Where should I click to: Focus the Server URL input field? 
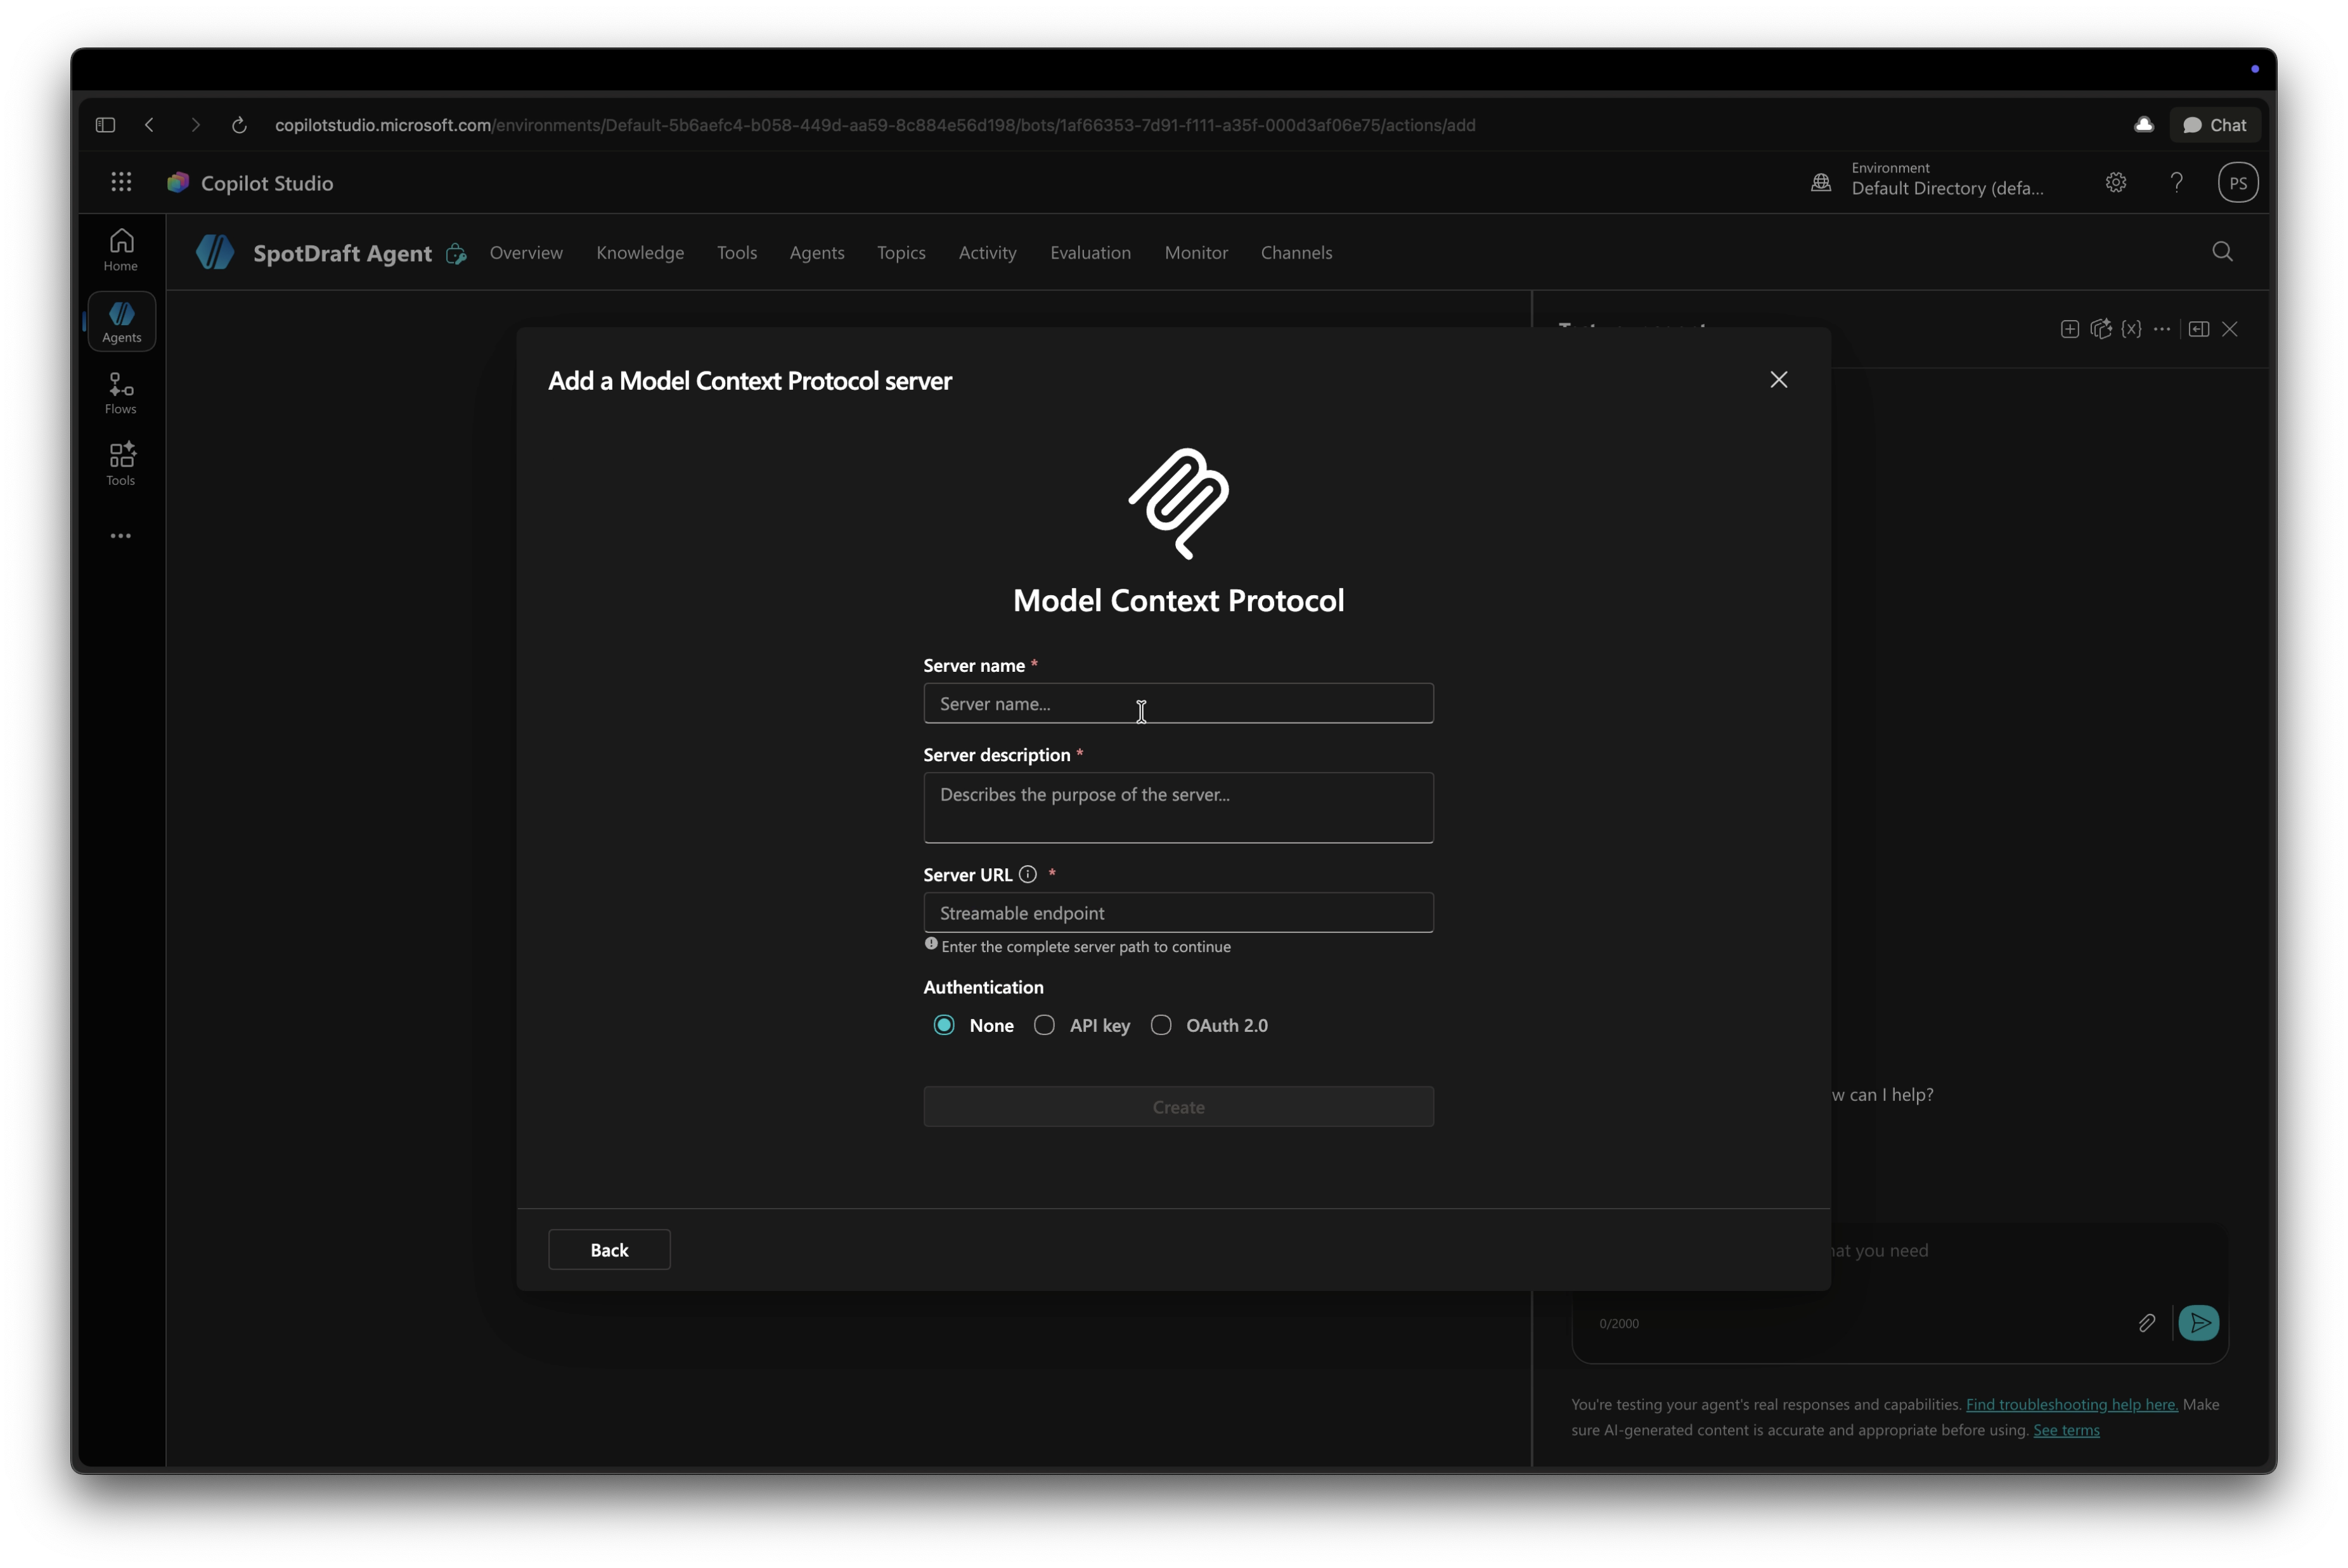click(x=1178, y=913)
